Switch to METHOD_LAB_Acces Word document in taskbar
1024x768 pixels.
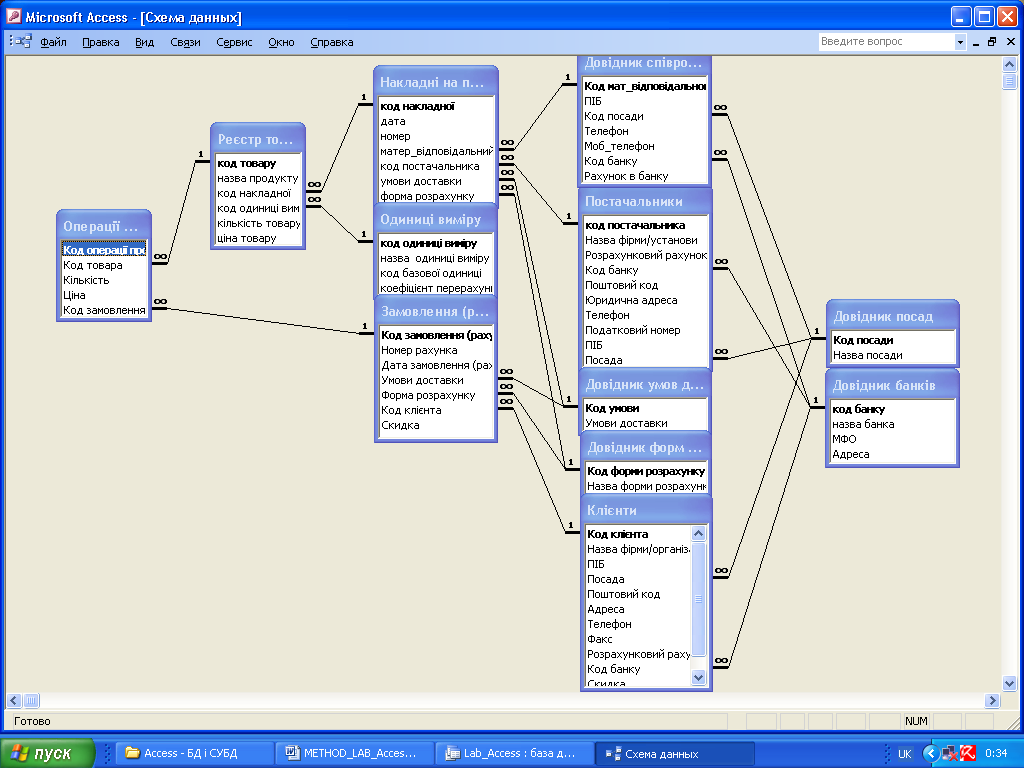pyautogui.click(x=355, y=754)
